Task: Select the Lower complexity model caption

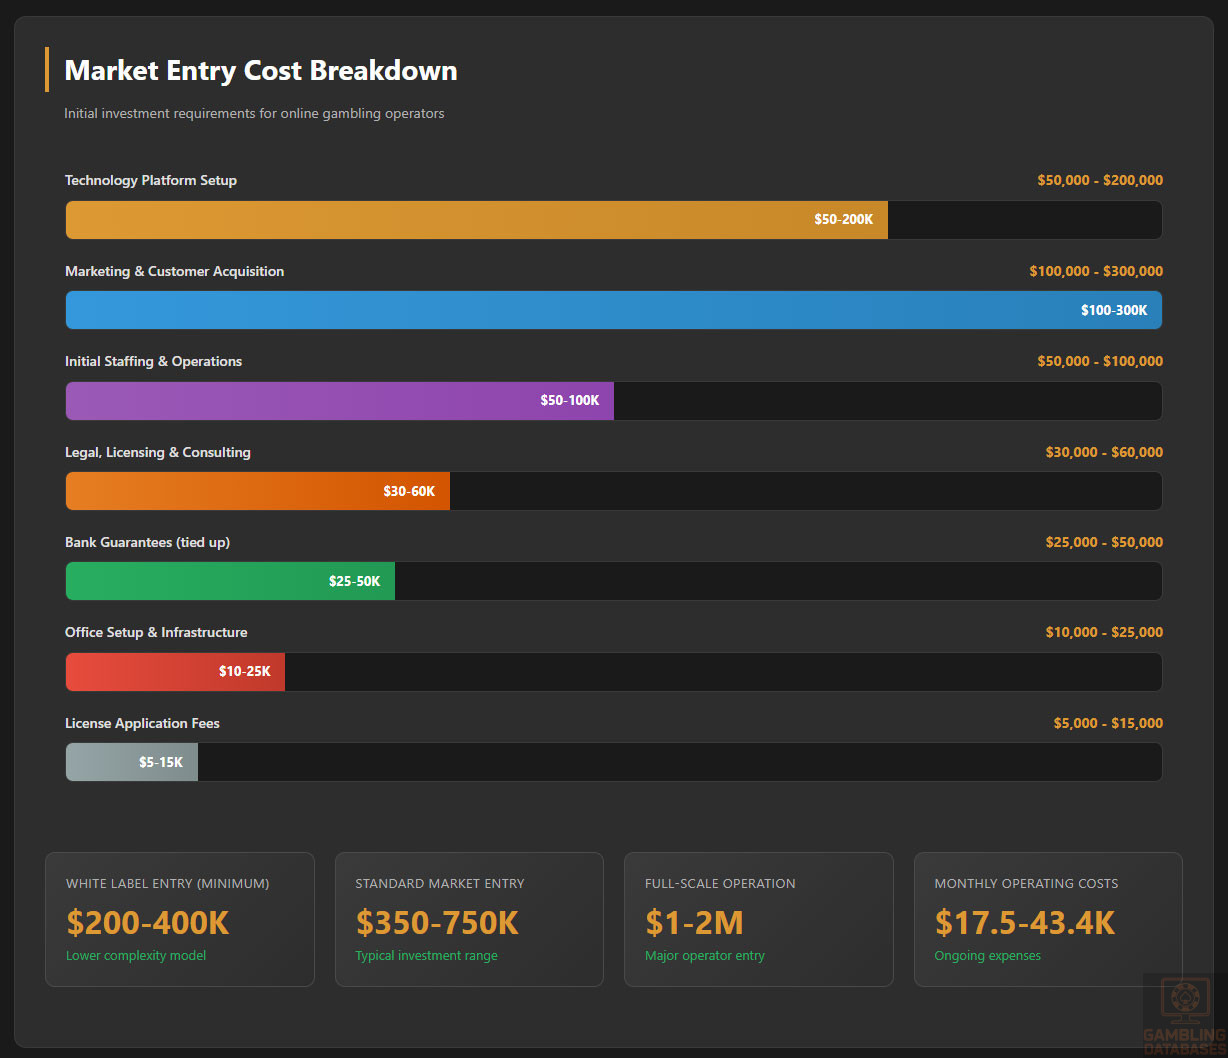Action: click(x=136, y=955)
